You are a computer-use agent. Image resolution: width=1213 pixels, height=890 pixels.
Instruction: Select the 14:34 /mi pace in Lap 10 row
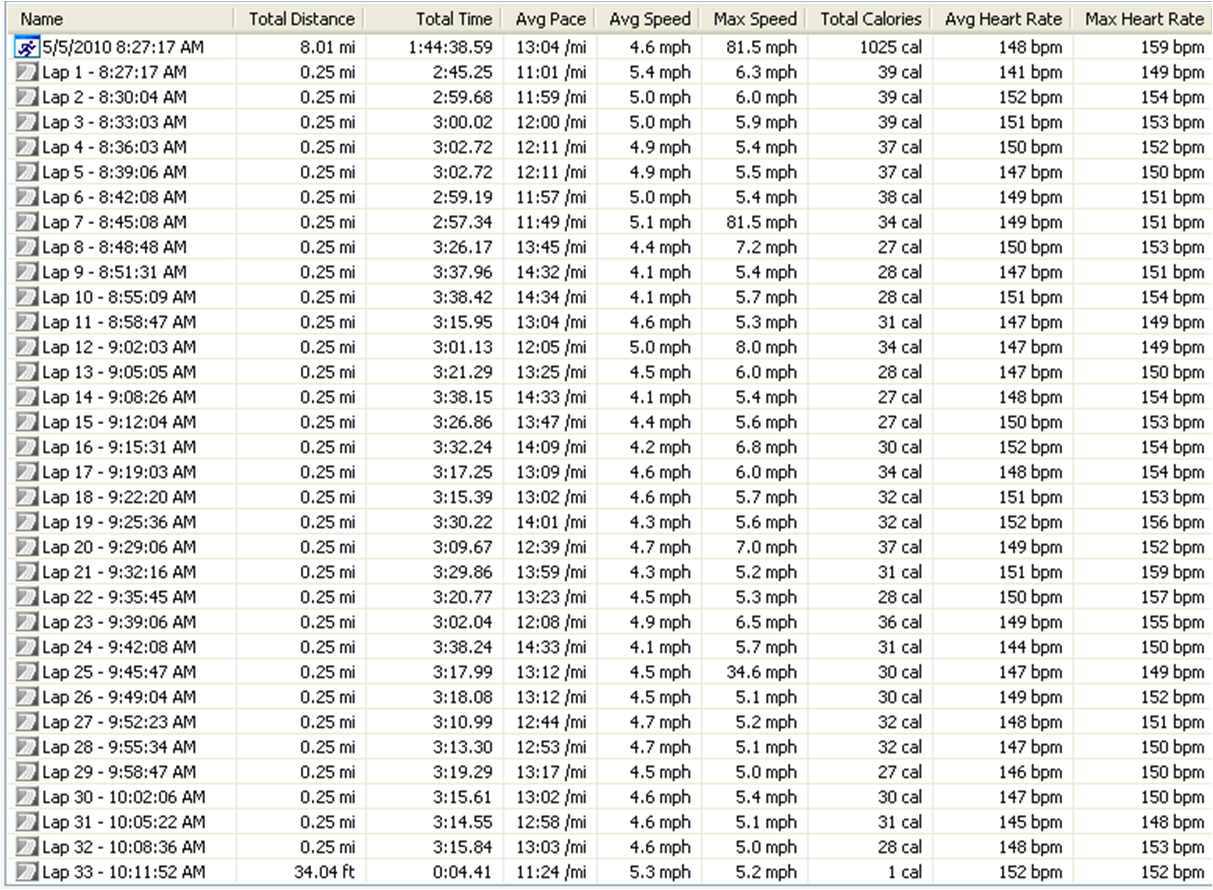click(x=553, y=297)
